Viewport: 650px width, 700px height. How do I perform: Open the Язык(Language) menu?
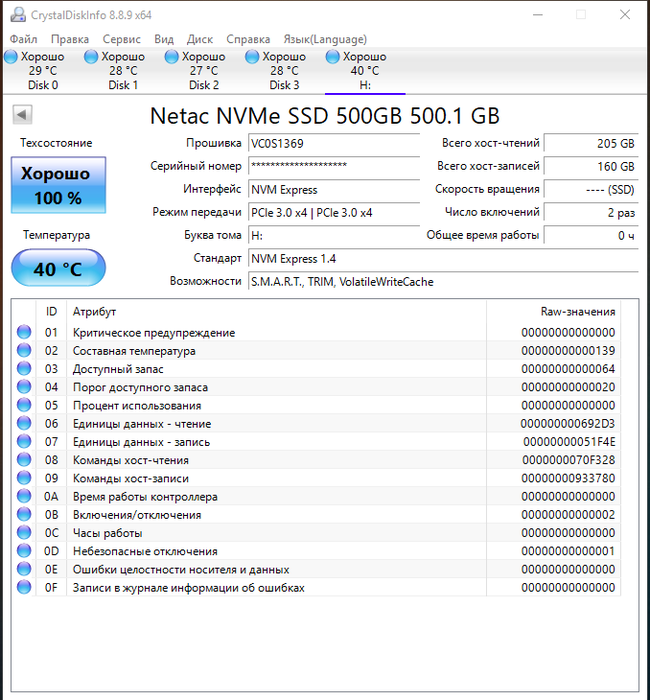pyautogui.click(x=325, y=39)
